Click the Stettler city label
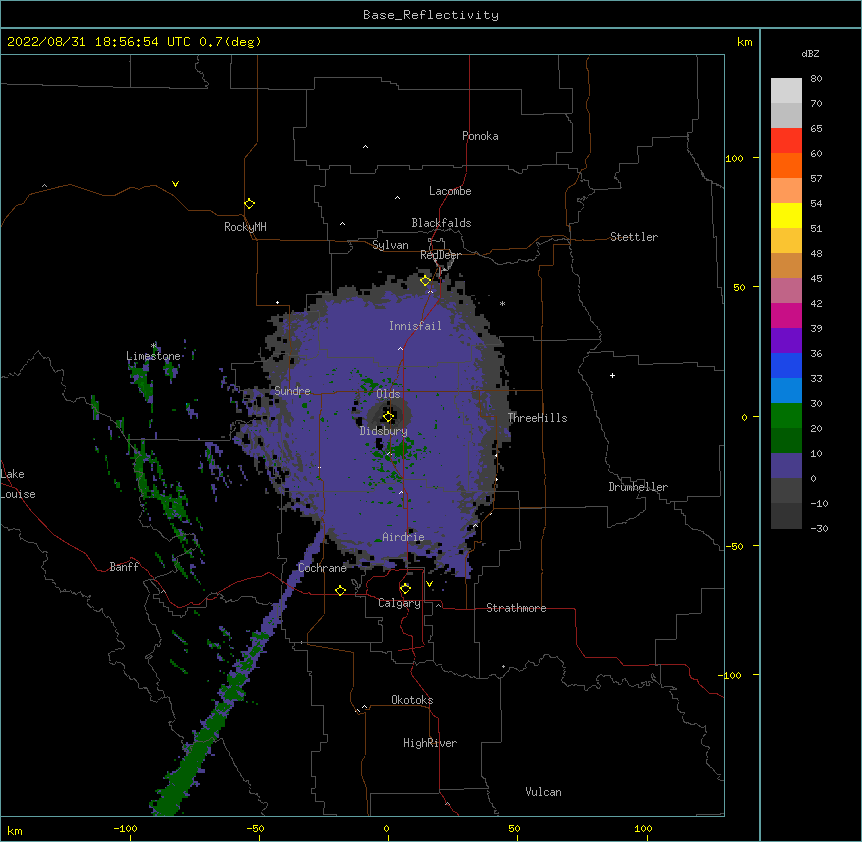This screenshot has height=842, width=862. click(x=634, y=237)
